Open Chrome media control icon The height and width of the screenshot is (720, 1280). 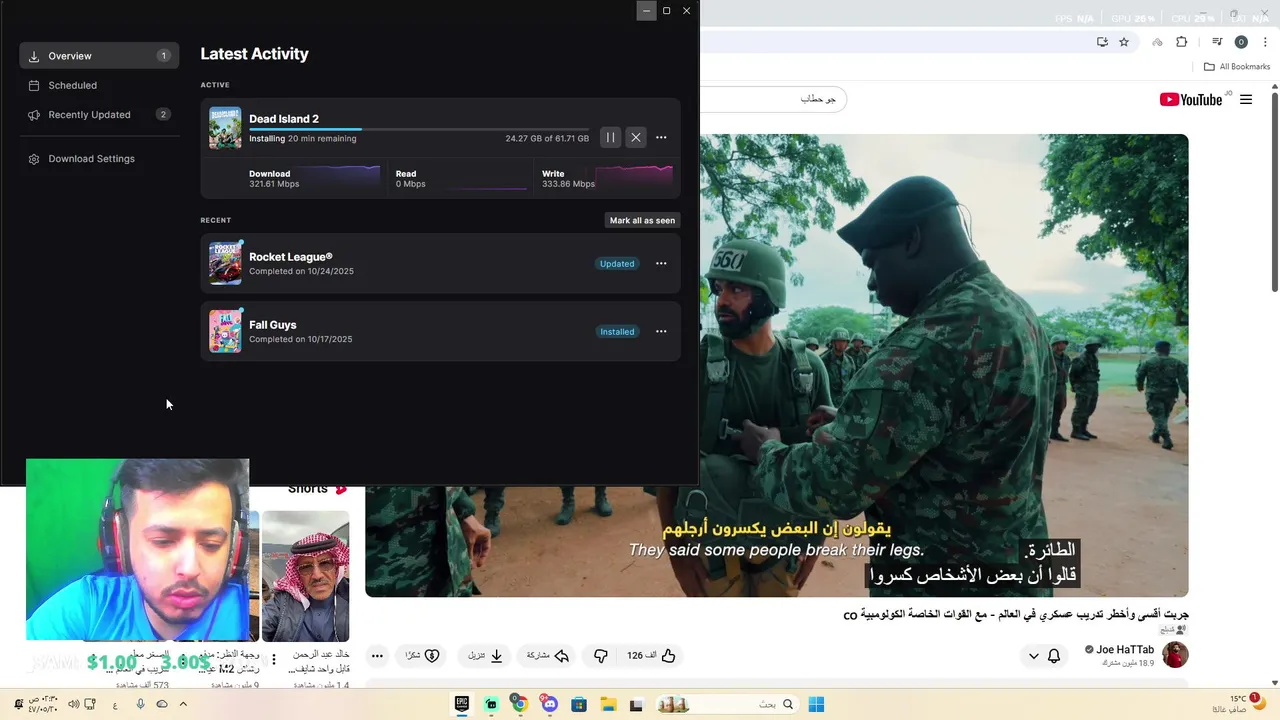click(x=1217, y=42)
